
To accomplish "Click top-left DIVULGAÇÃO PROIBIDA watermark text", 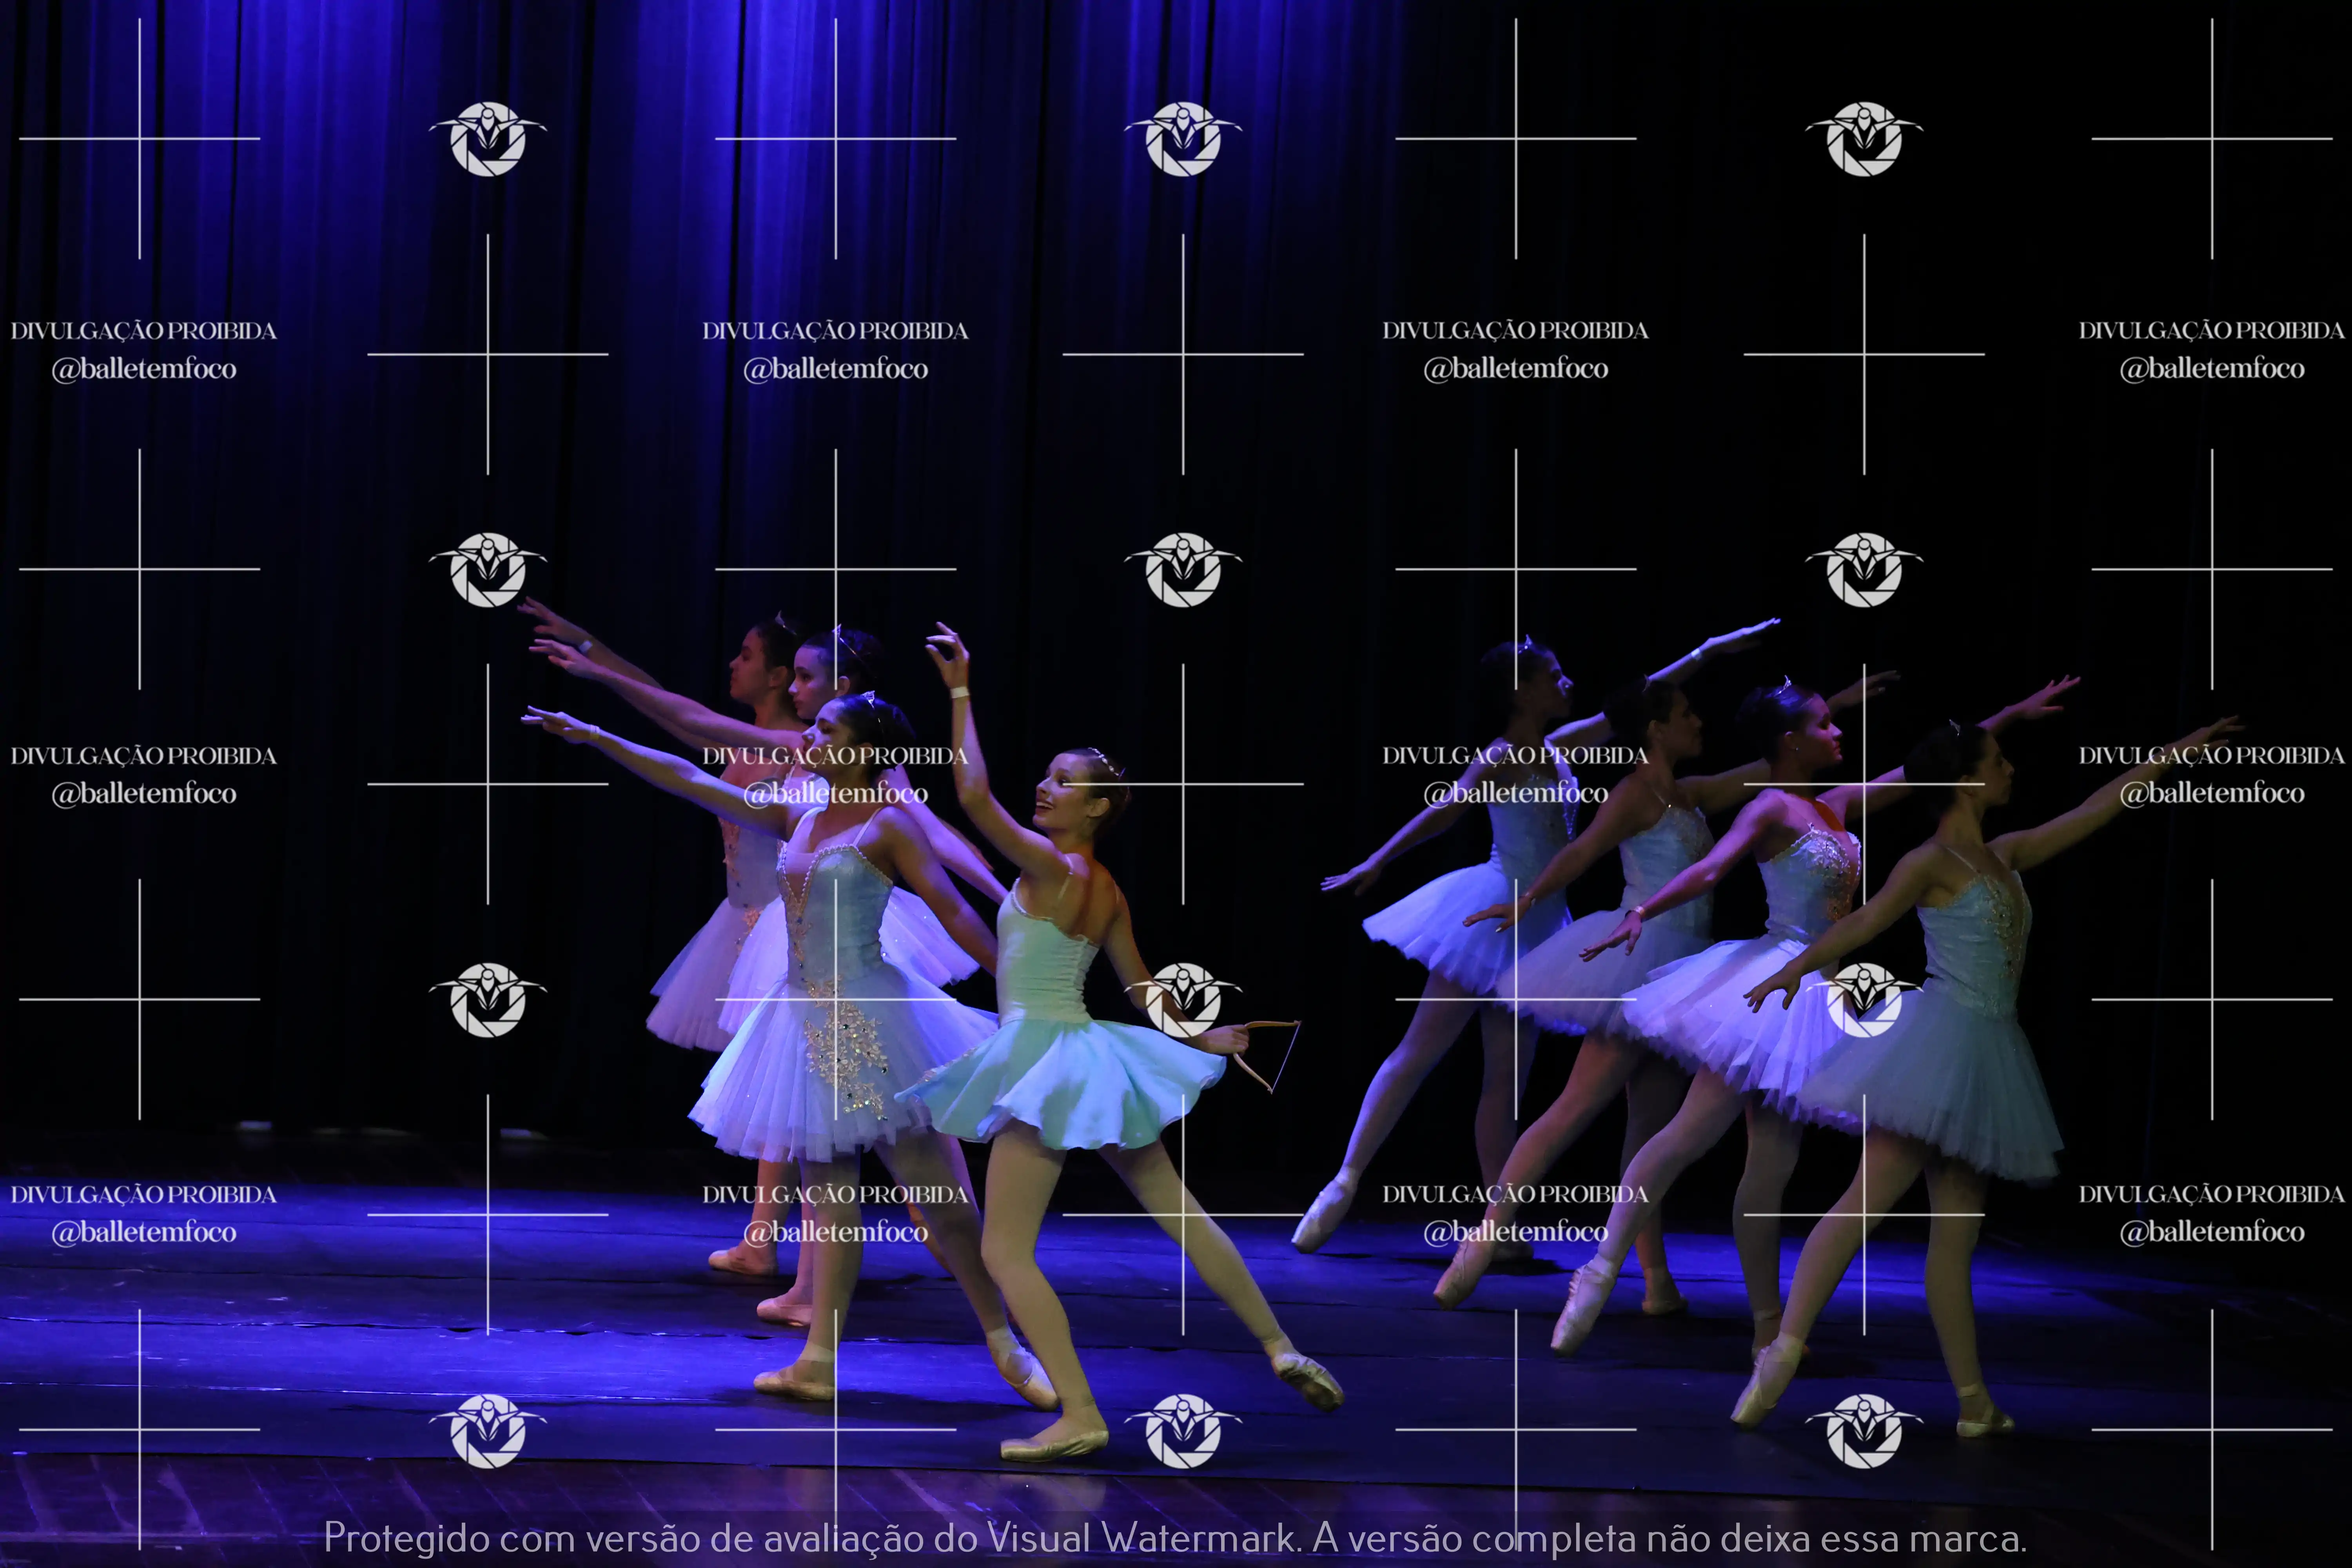I will (x=143, y=331).
